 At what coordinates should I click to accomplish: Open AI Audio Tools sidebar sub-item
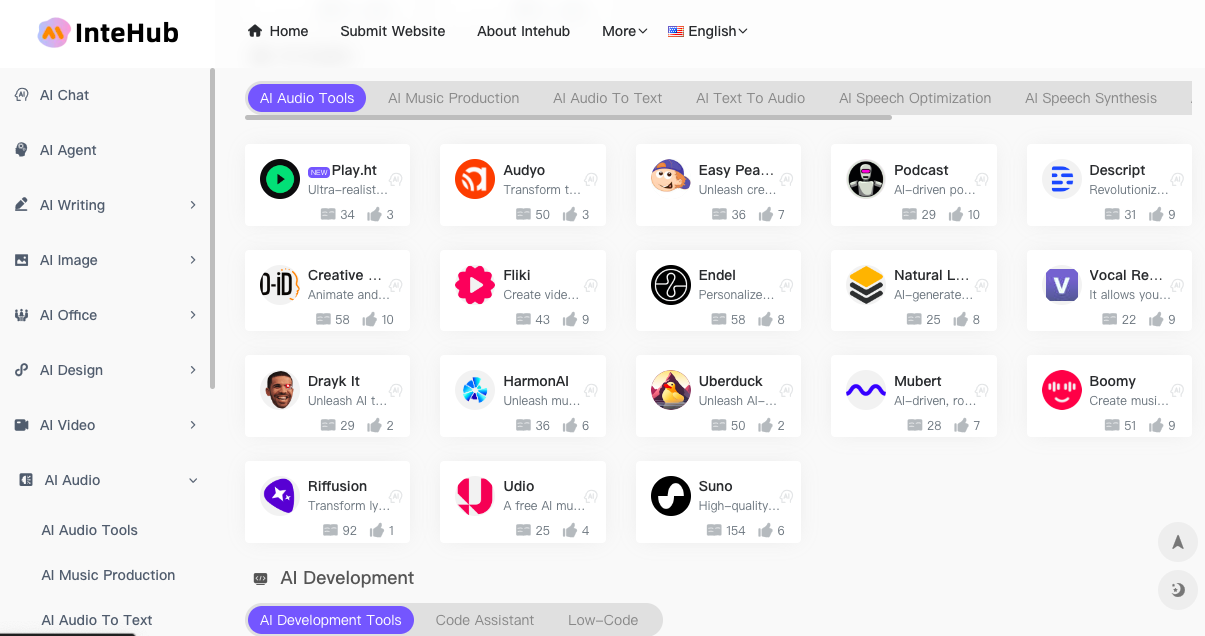[90, 530]
